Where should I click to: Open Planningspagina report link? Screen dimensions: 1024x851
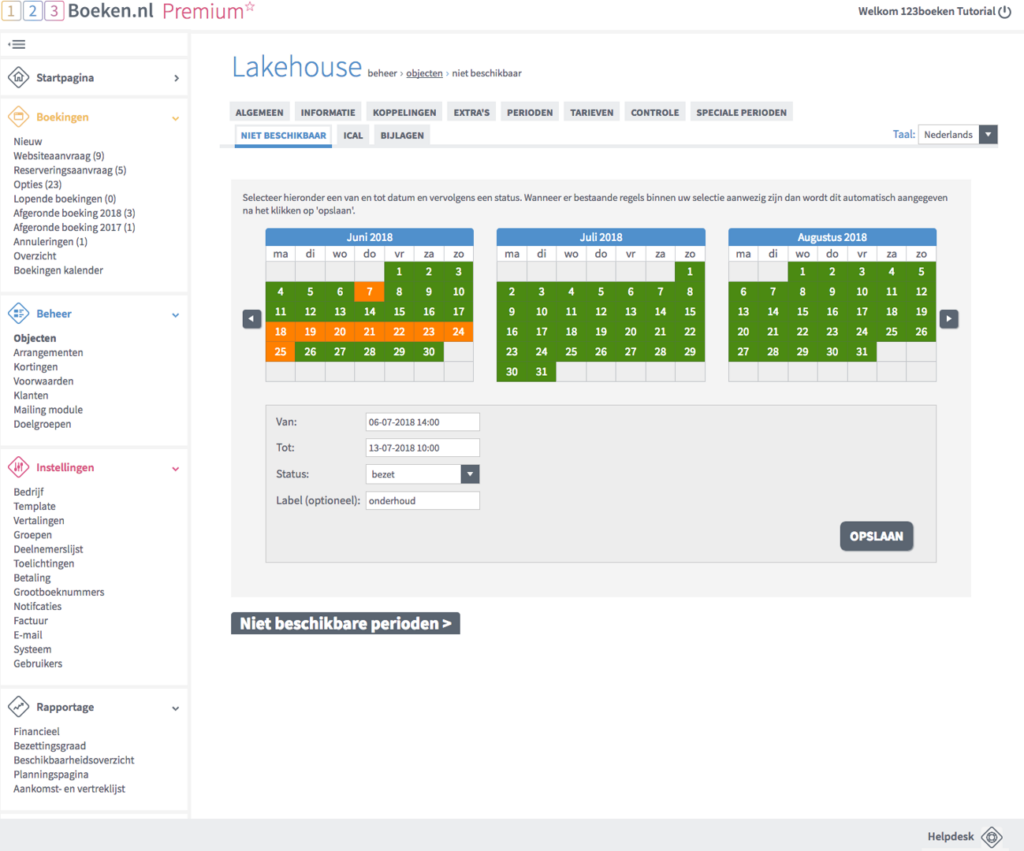(51, 775)
